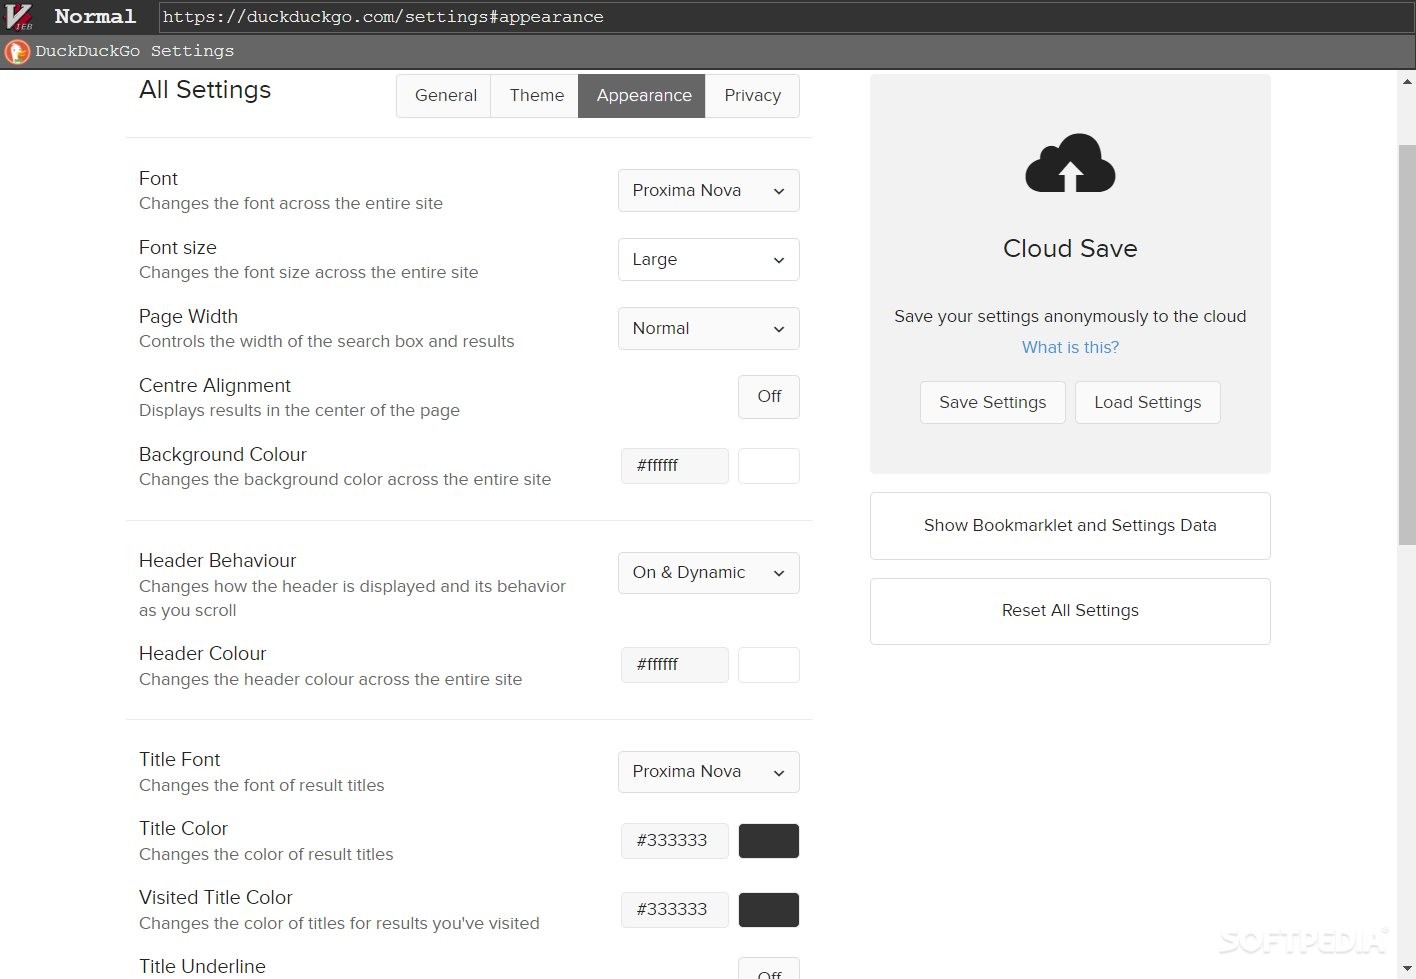Click the page vertical scrollbar thumb
Screen dimensions: 1416x979
(x=1407, y=345)
